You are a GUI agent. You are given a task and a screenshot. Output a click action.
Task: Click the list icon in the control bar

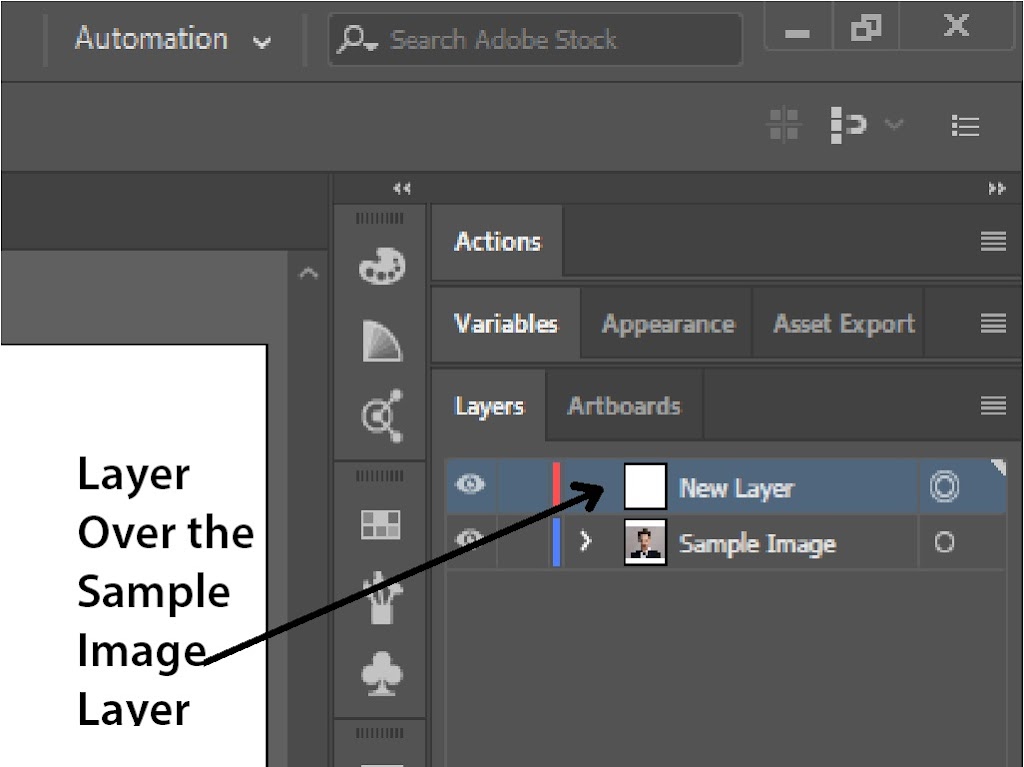tap(965, 126)
